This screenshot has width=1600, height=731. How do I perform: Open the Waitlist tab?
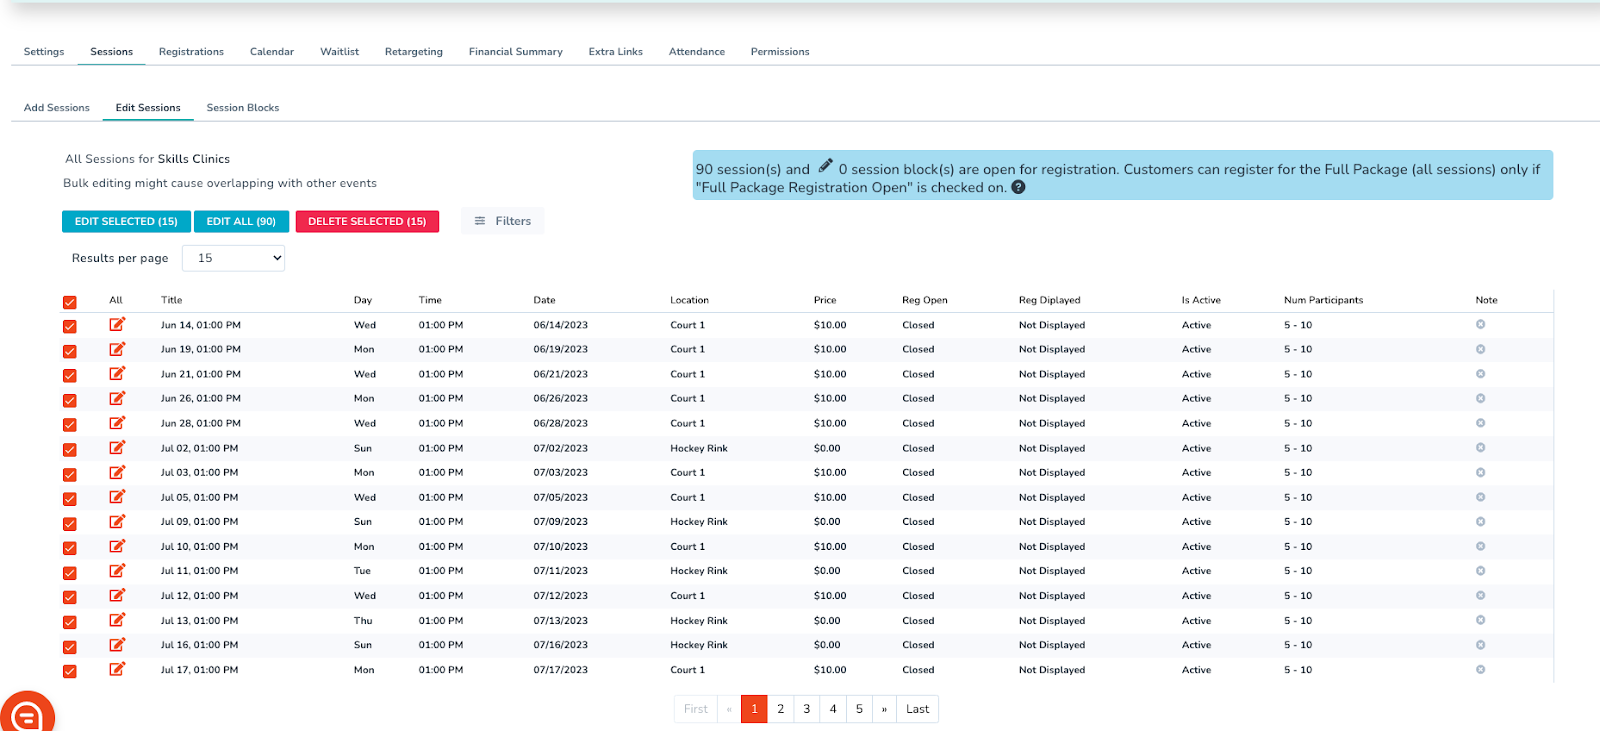(x=339, y=52)
